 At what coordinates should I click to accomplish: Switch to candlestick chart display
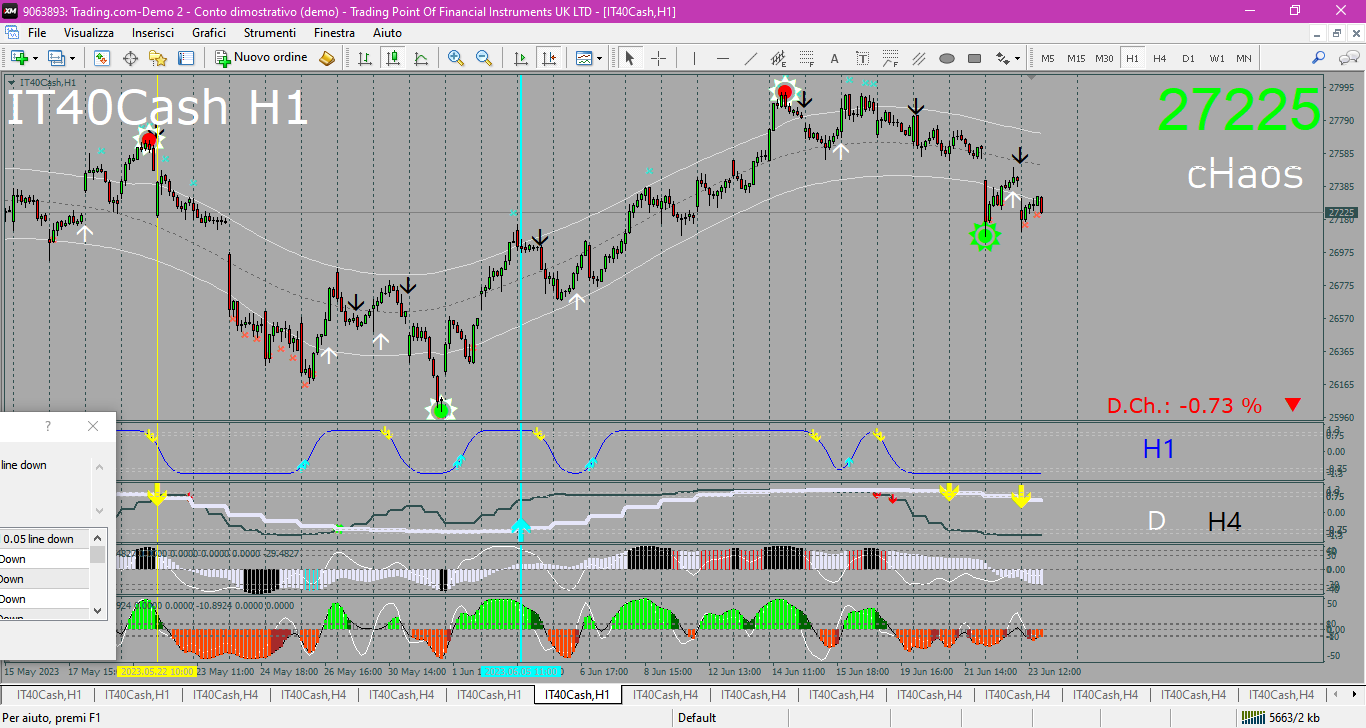tap(394, 58)
